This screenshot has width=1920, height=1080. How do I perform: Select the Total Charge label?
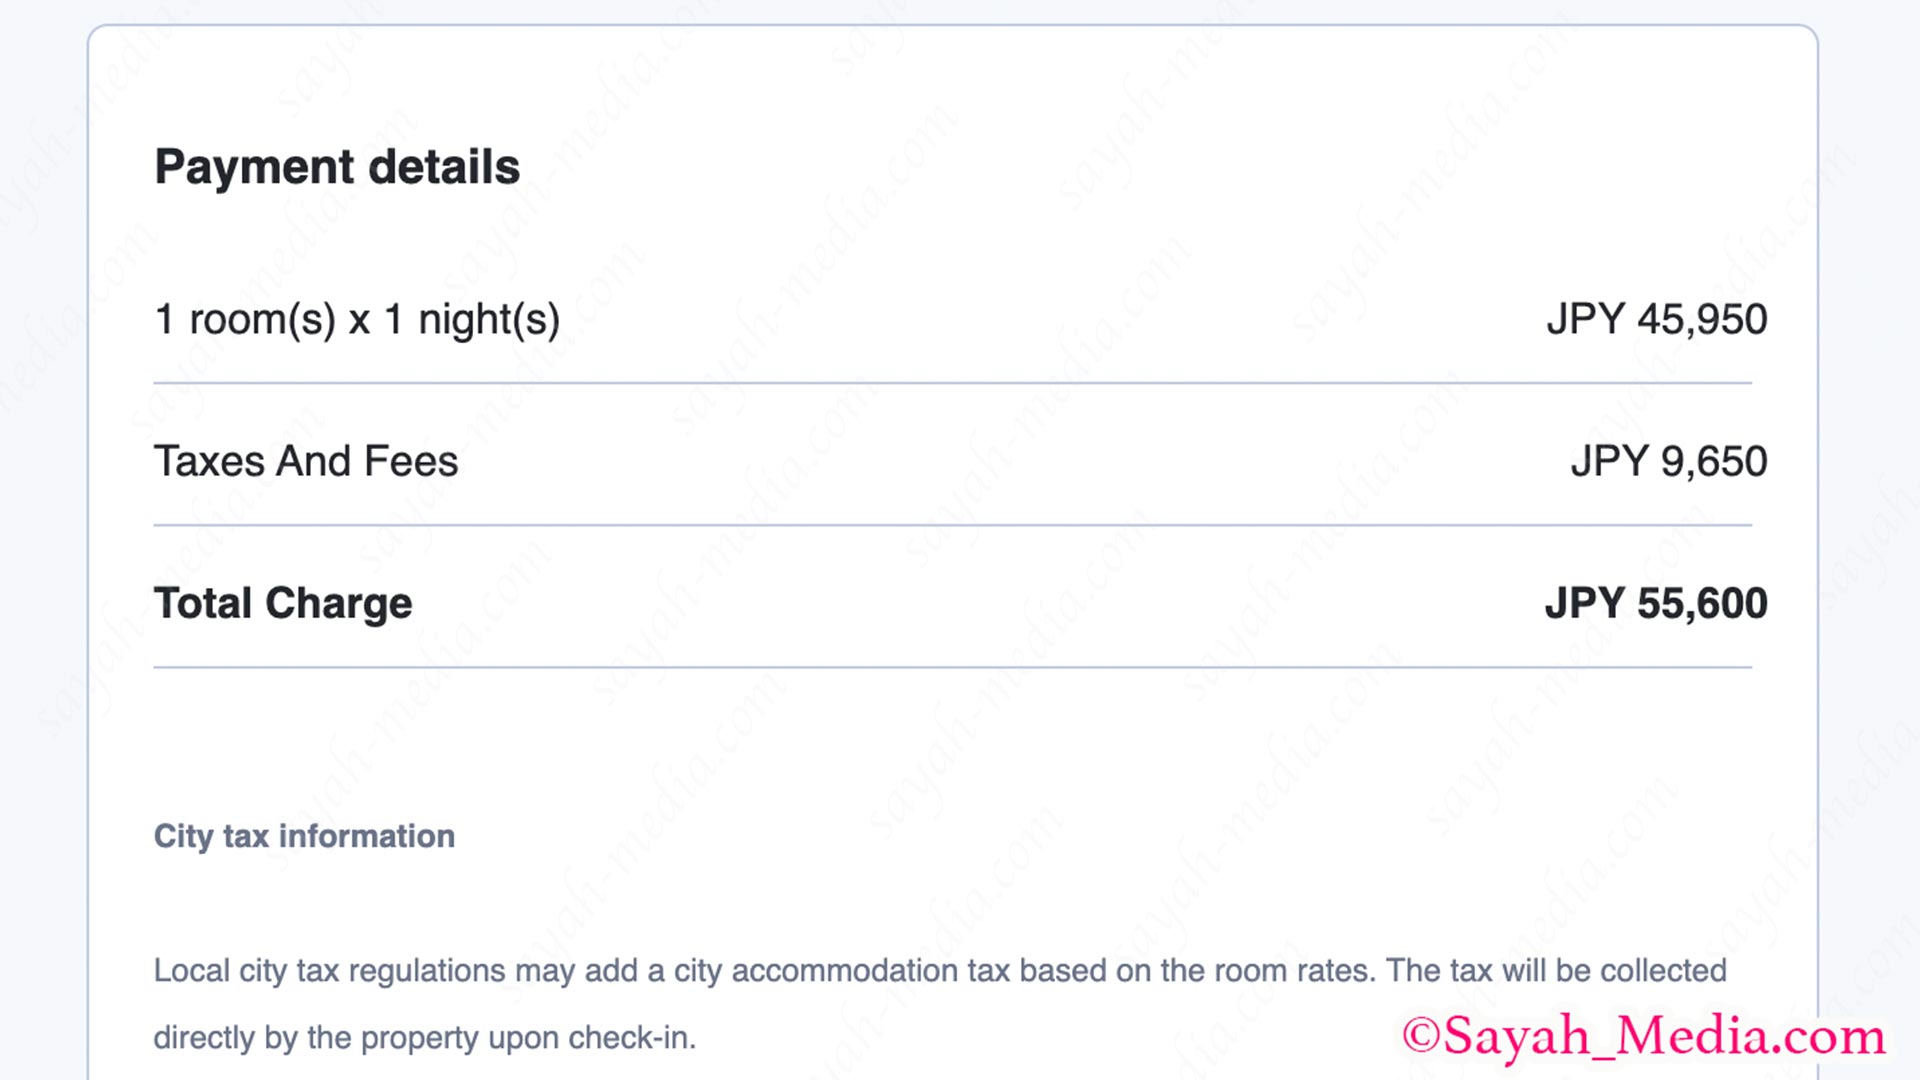pos(283,604)
